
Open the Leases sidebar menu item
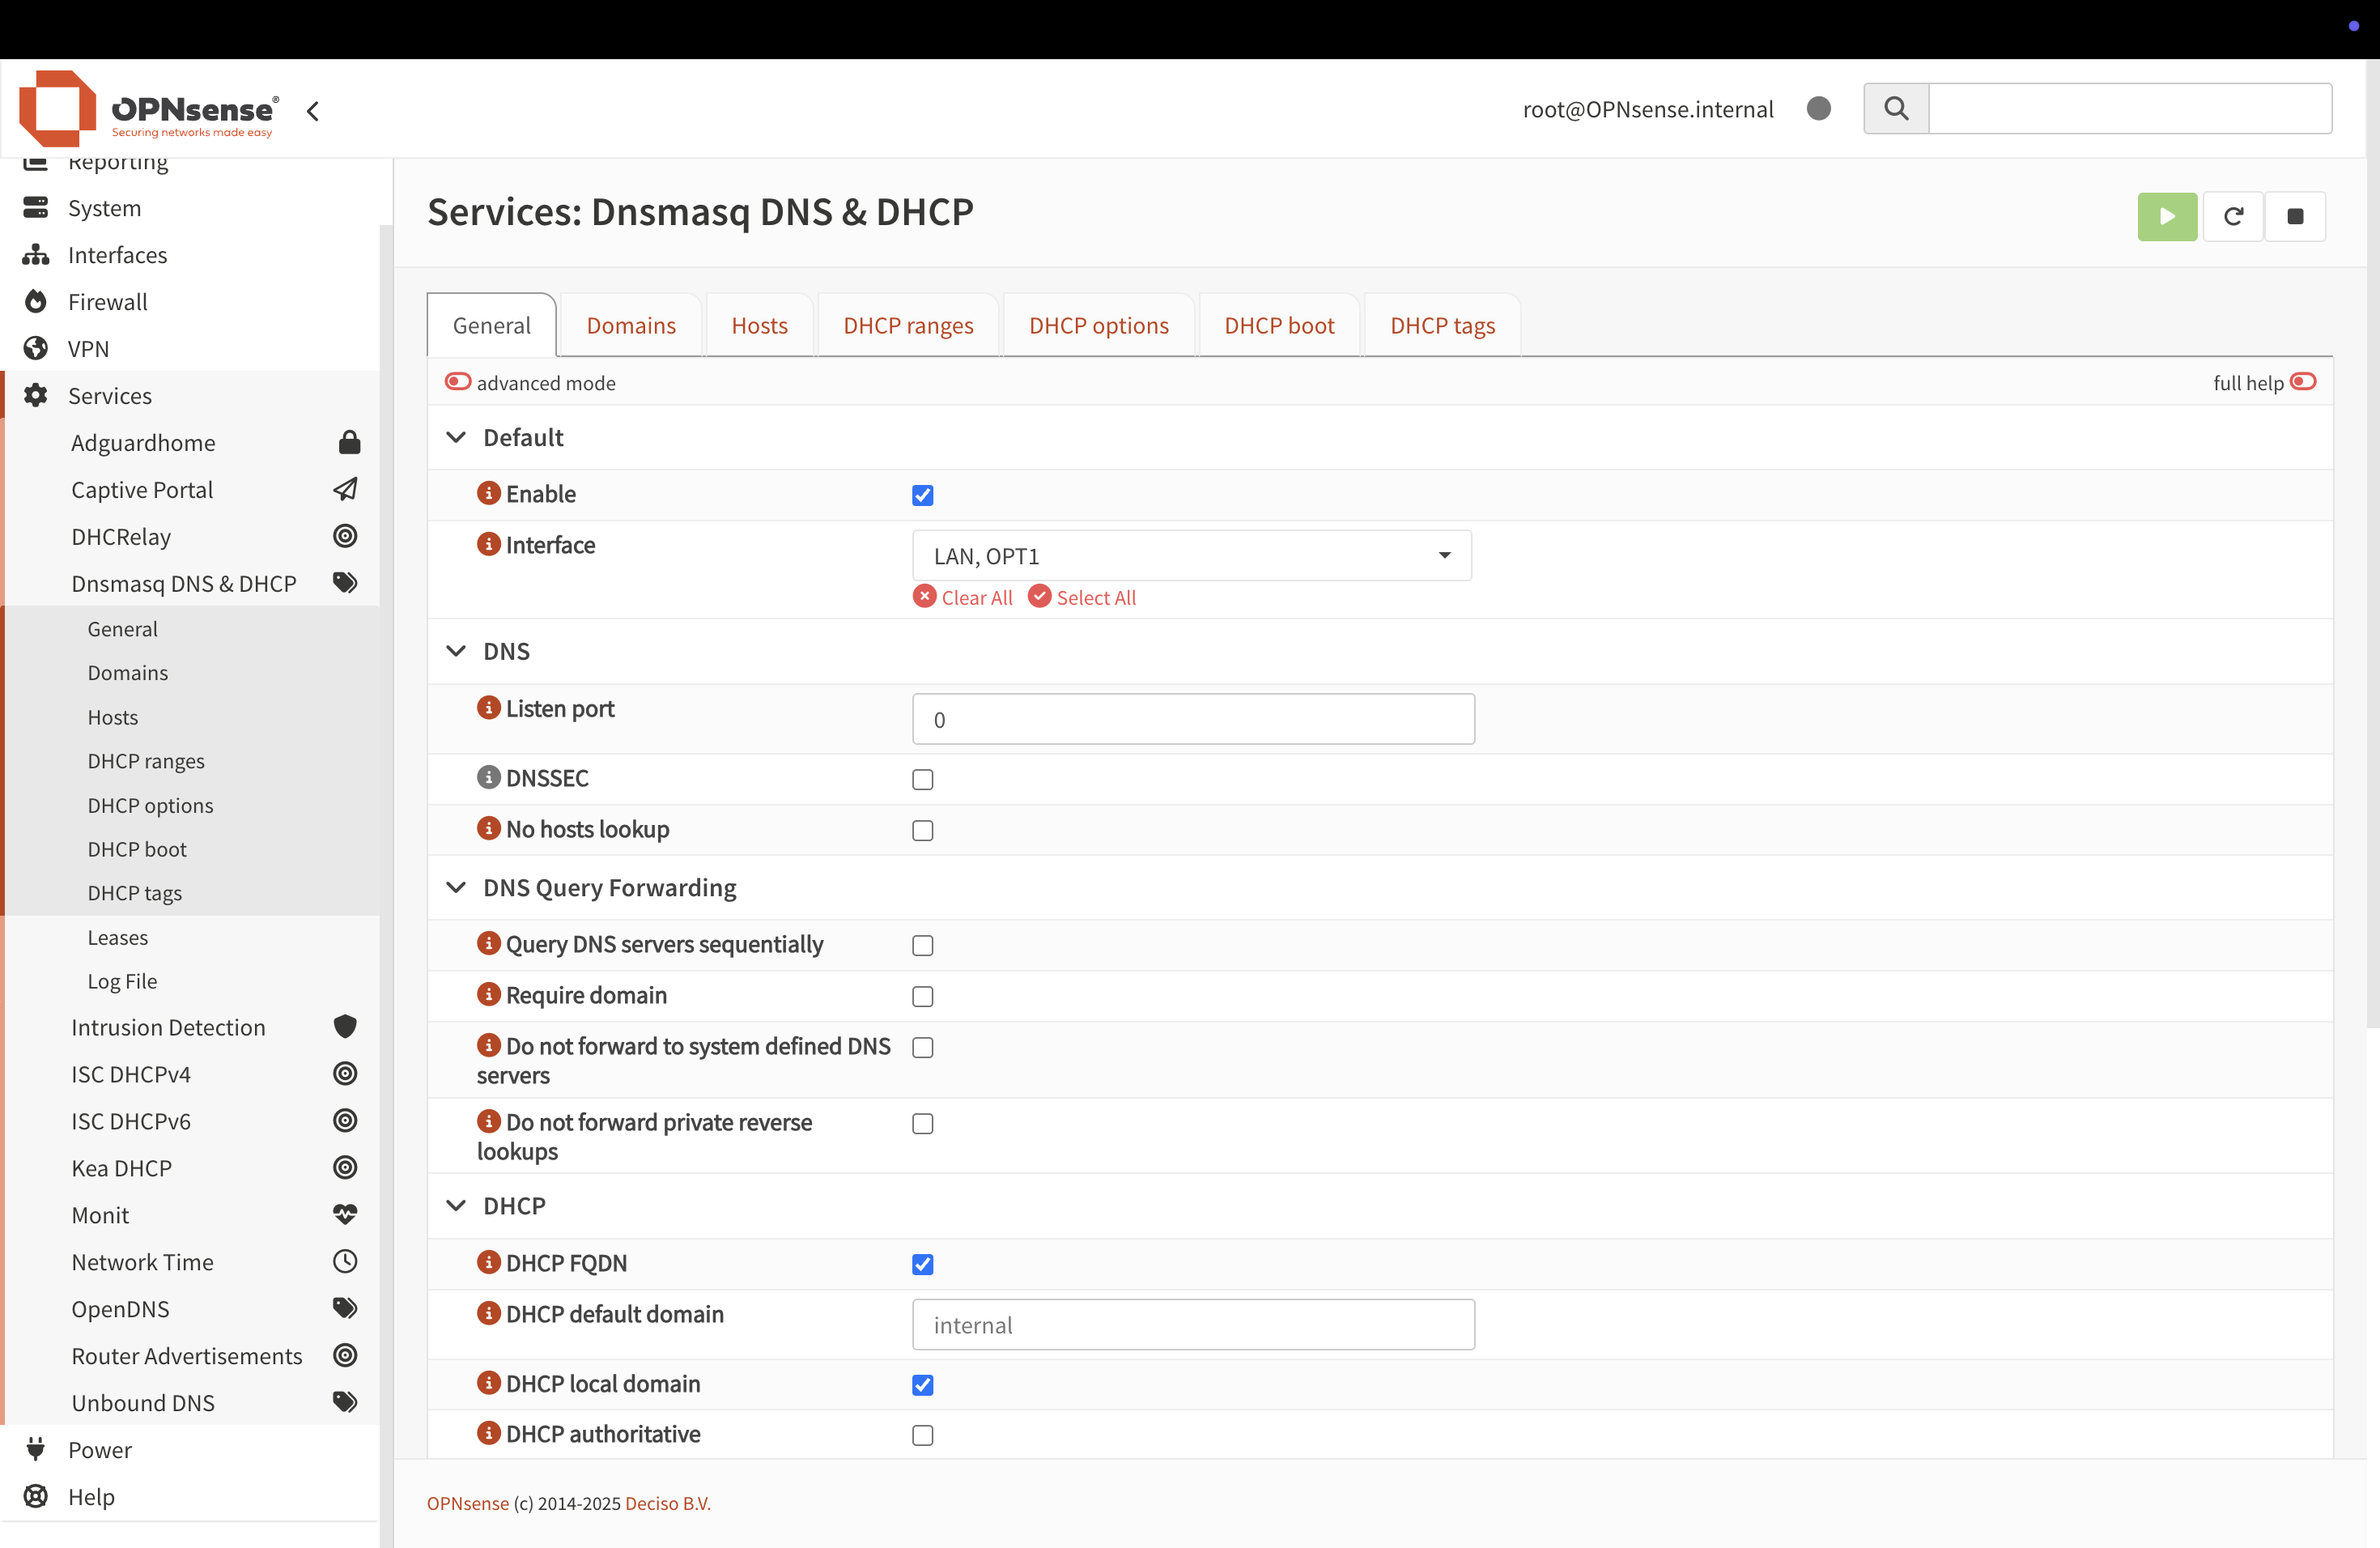(117, 937)
